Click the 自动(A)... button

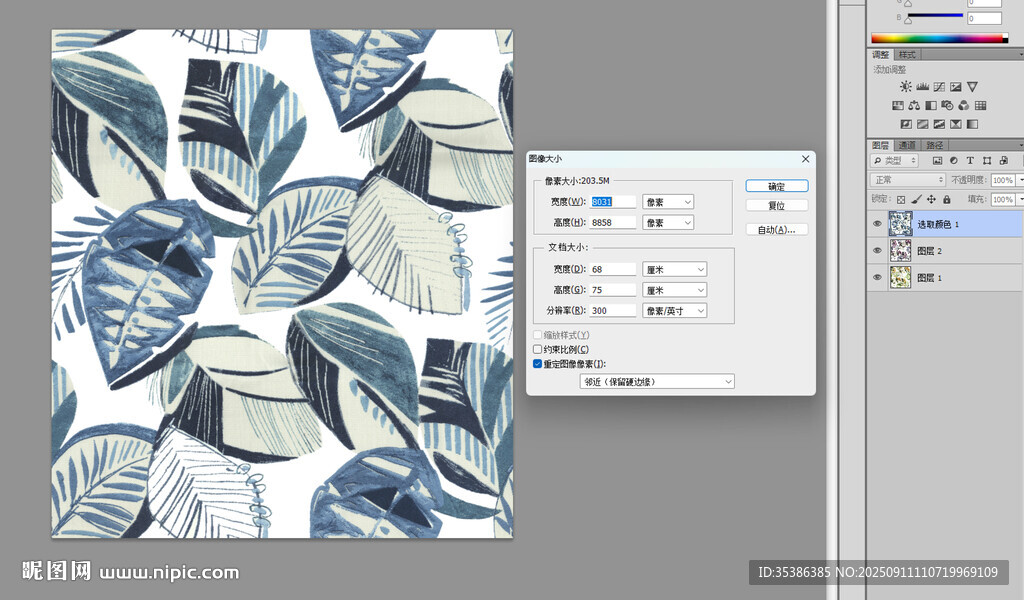click(776, 230)
